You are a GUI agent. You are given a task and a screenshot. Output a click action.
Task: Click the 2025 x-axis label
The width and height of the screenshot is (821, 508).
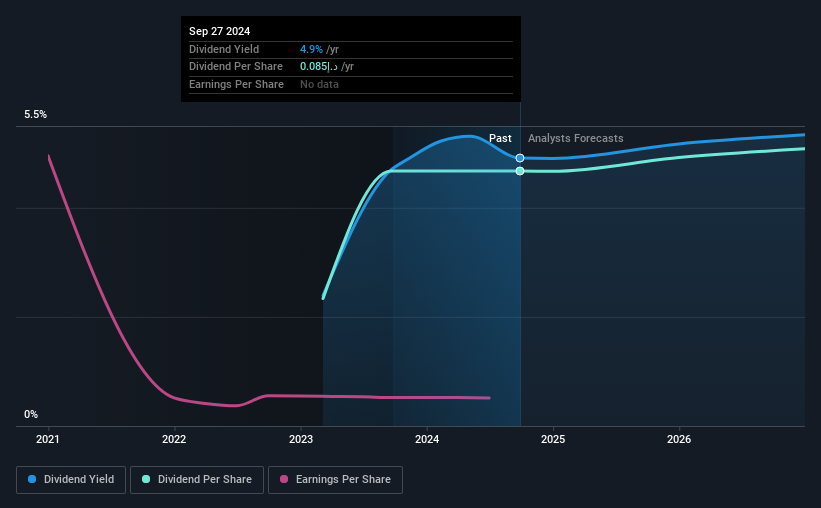(x=553, y=439)
